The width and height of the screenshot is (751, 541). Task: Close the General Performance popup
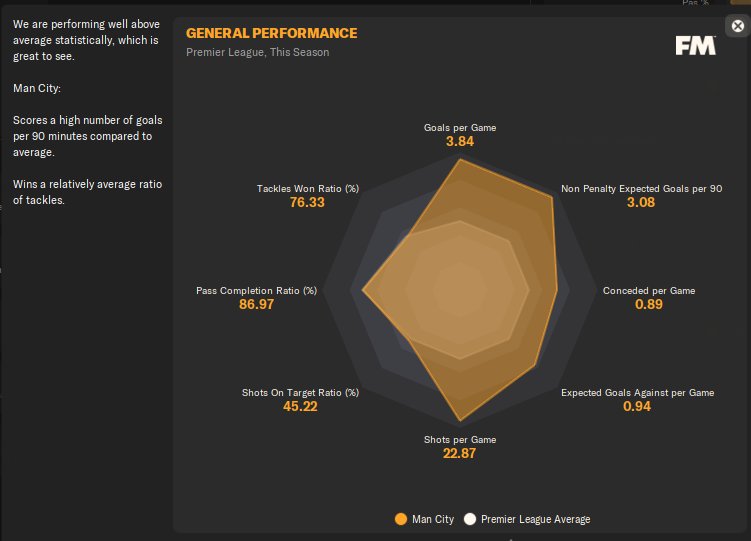738,27
